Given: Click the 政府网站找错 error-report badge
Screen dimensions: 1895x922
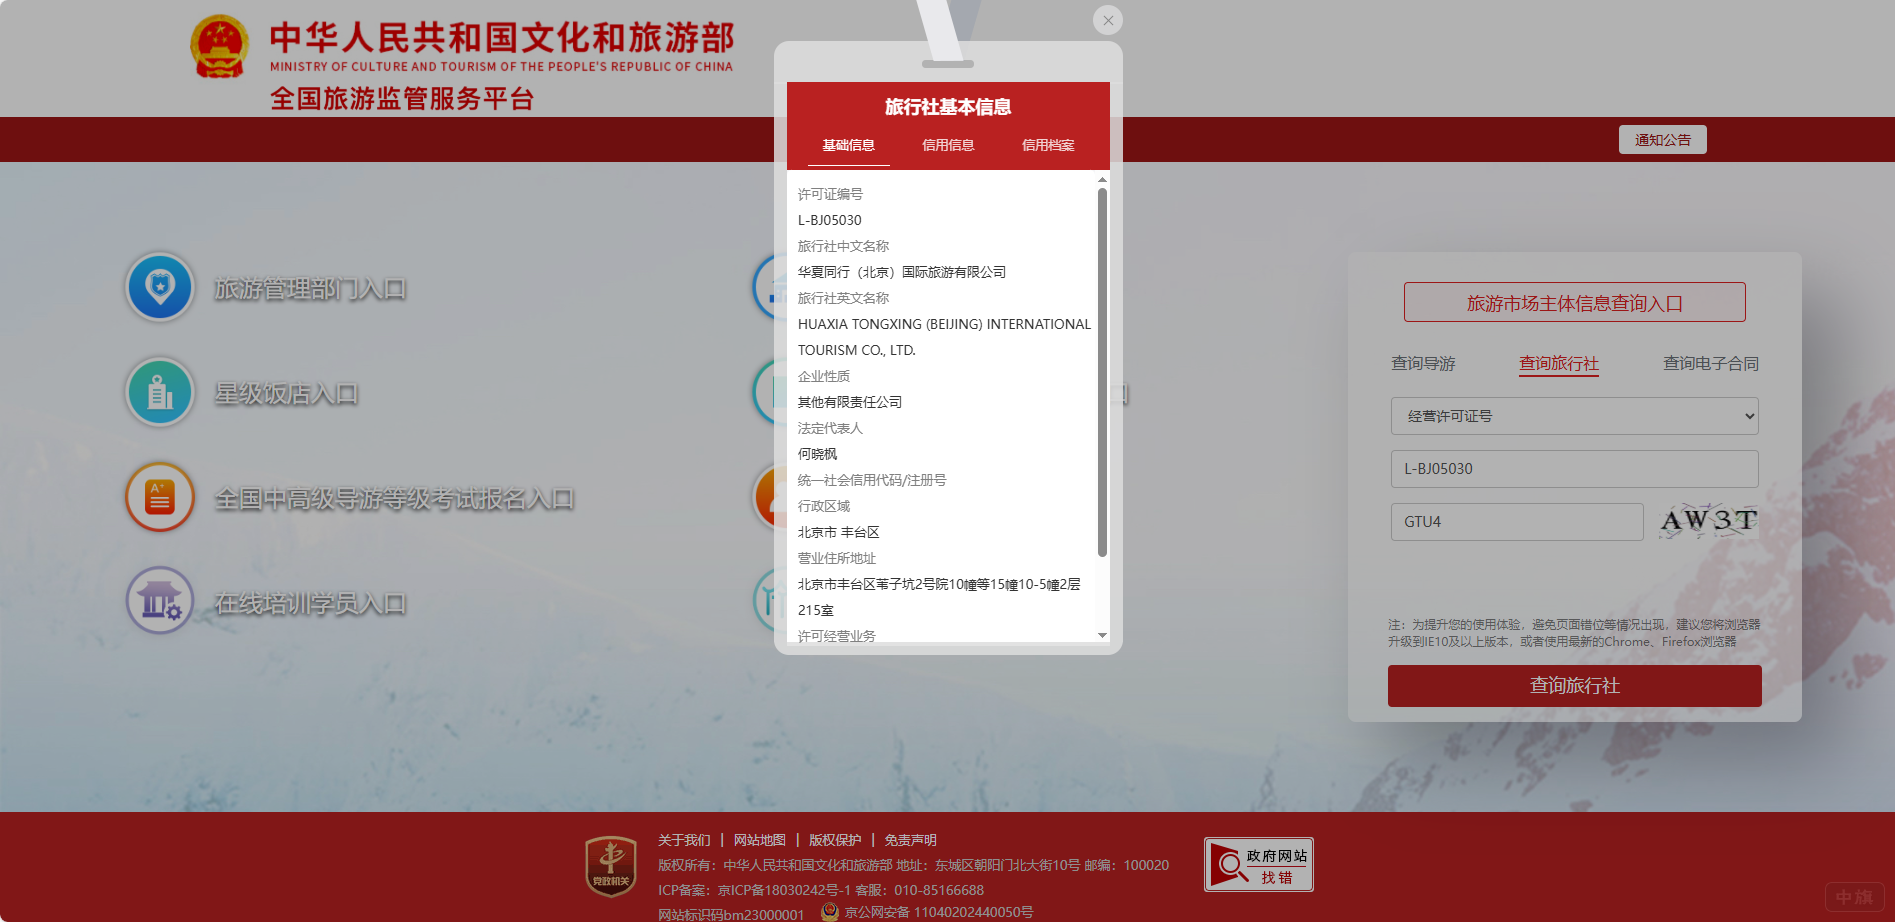Looking at the screenshot, I should tap(1258, 863).
